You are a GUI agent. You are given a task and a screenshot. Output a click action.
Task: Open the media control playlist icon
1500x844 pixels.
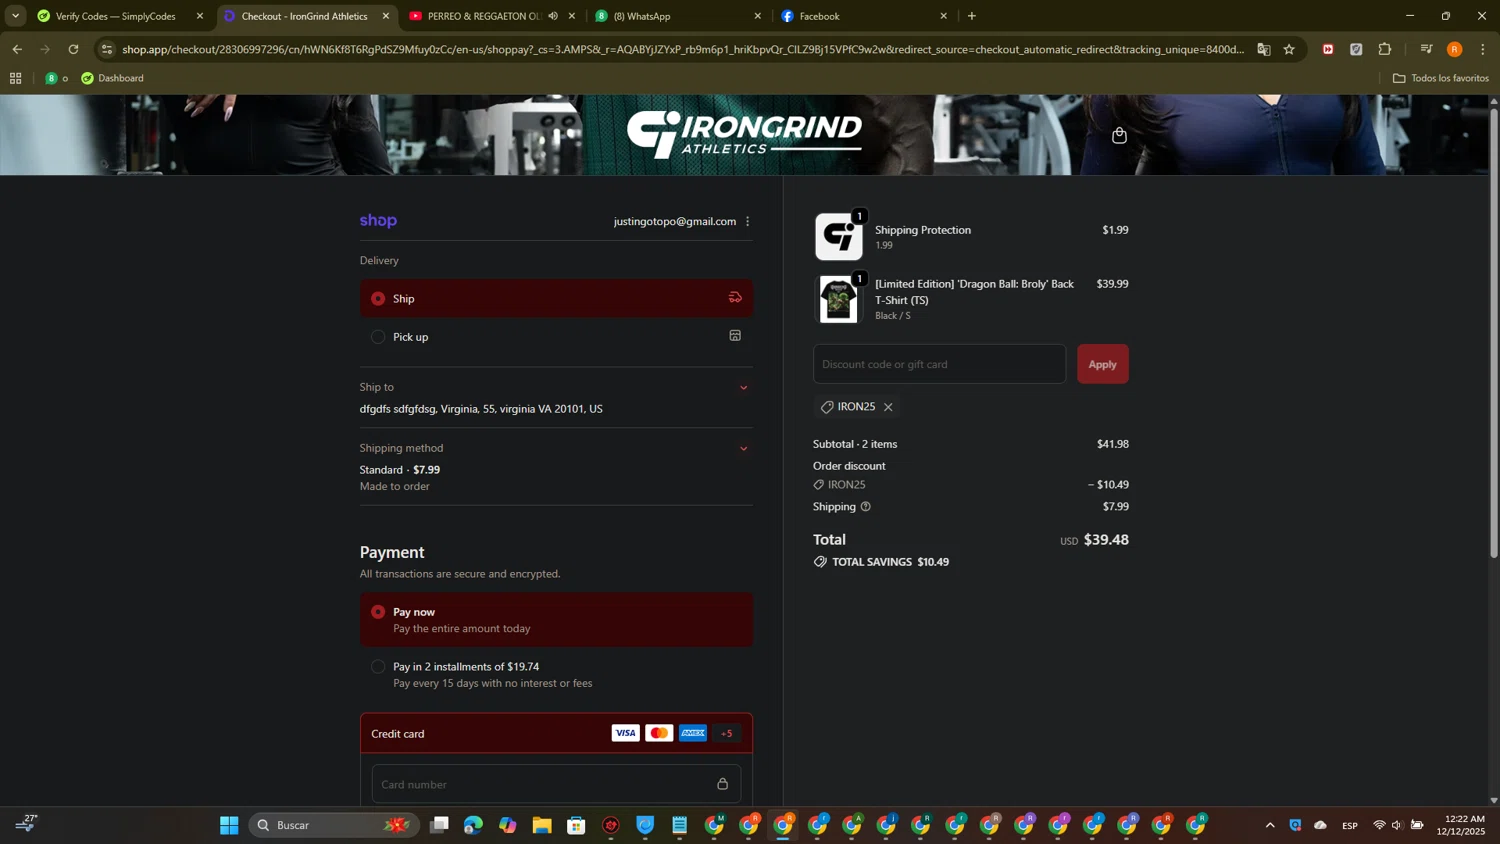[1426, 49]
